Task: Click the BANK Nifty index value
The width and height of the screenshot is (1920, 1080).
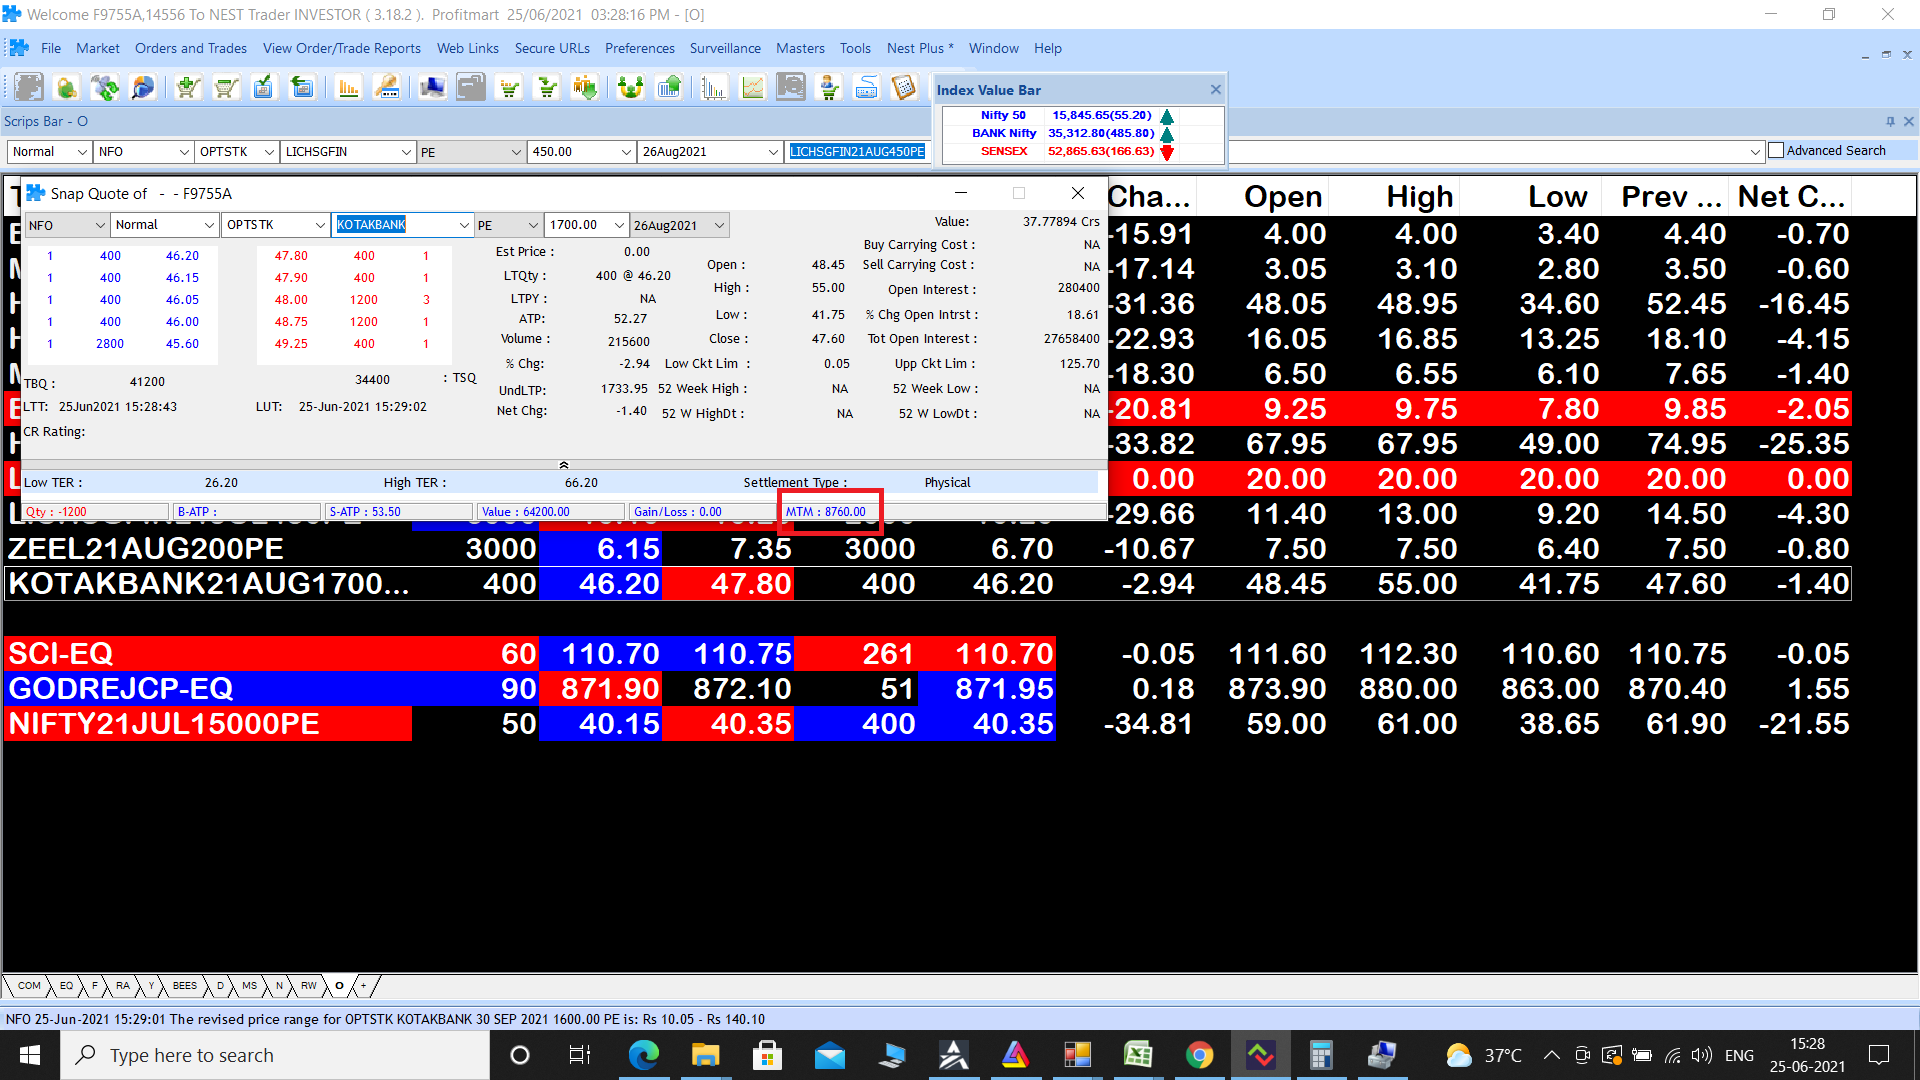Action: [x=1100, y=133]
